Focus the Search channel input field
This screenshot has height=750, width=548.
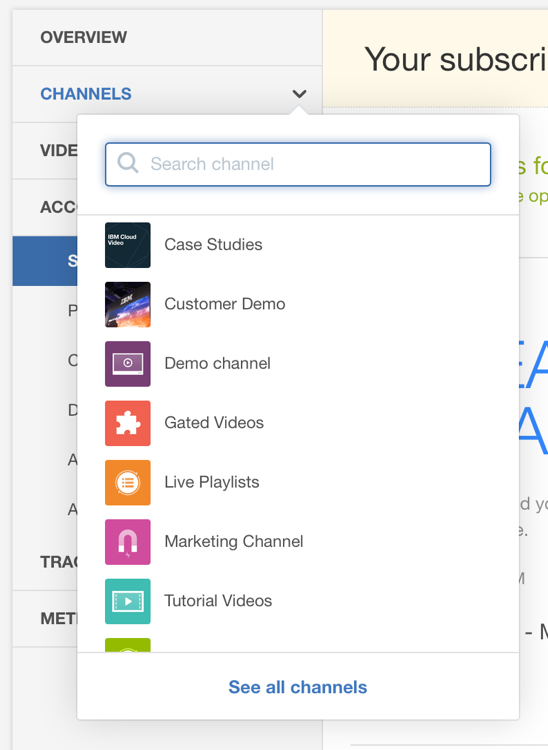pyautogui.click(x=298, y=164)
